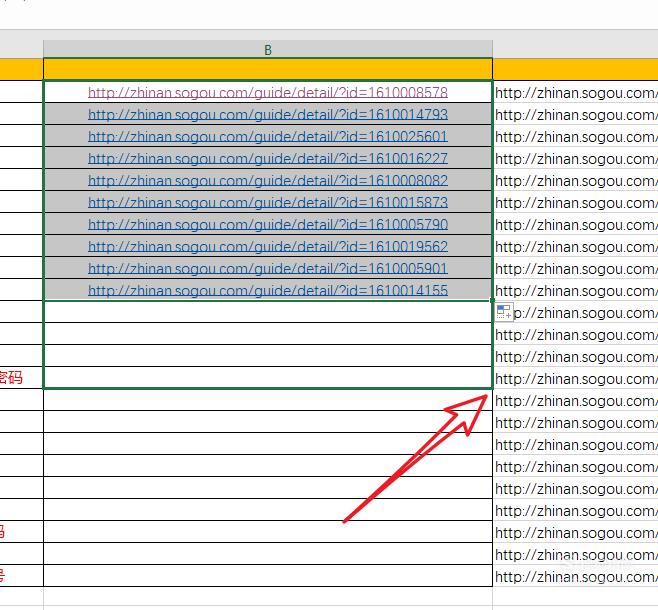Image resolution: width=658 pixels, height=610 pixels.
Task: Select column C cell beside link id=1610008578
Action: (575, 92)
